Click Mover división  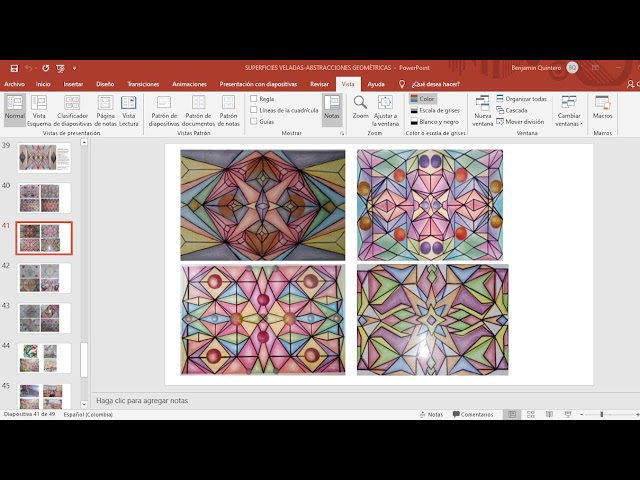[x=520, y=122]
